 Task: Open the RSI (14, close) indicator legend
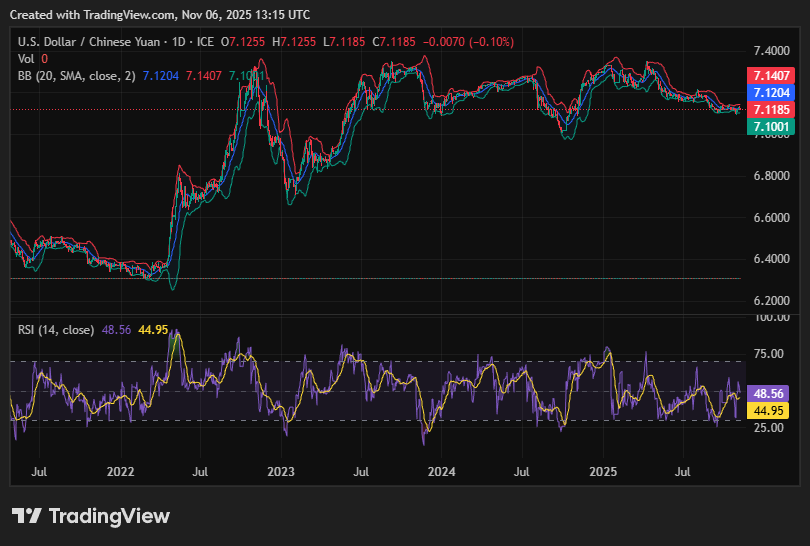pyautogui.click(x=57, y=329)
